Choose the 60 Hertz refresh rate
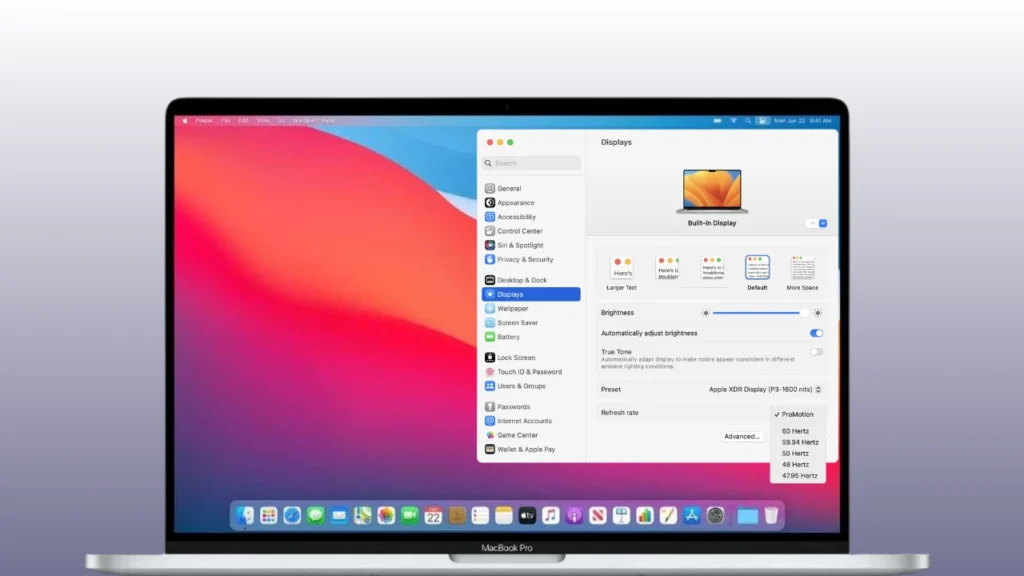Screen dimensions: 1024x576 click(795, 431)
